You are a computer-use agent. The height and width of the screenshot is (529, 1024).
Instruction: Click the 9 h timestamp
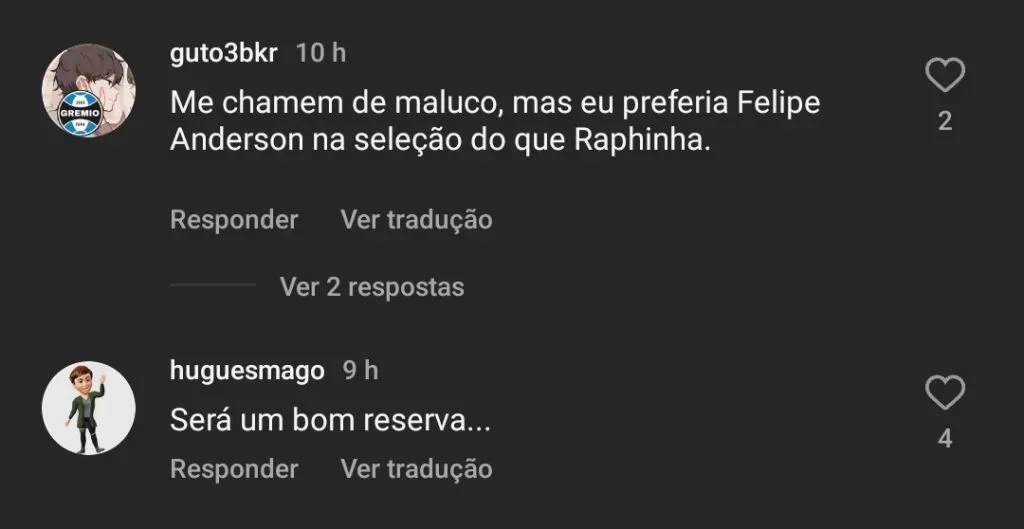click(360, 371)
